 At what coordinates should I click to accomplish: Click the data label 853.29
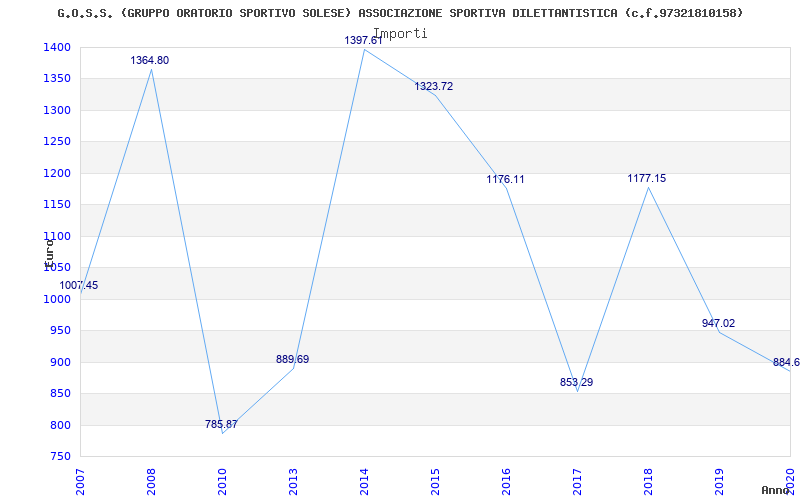[577, 382]
